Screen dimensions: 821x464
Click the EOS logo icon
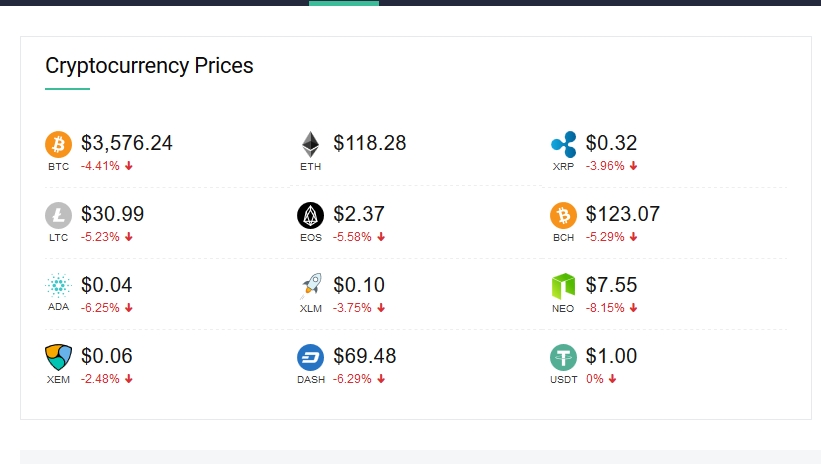click(x=311, y=215)
